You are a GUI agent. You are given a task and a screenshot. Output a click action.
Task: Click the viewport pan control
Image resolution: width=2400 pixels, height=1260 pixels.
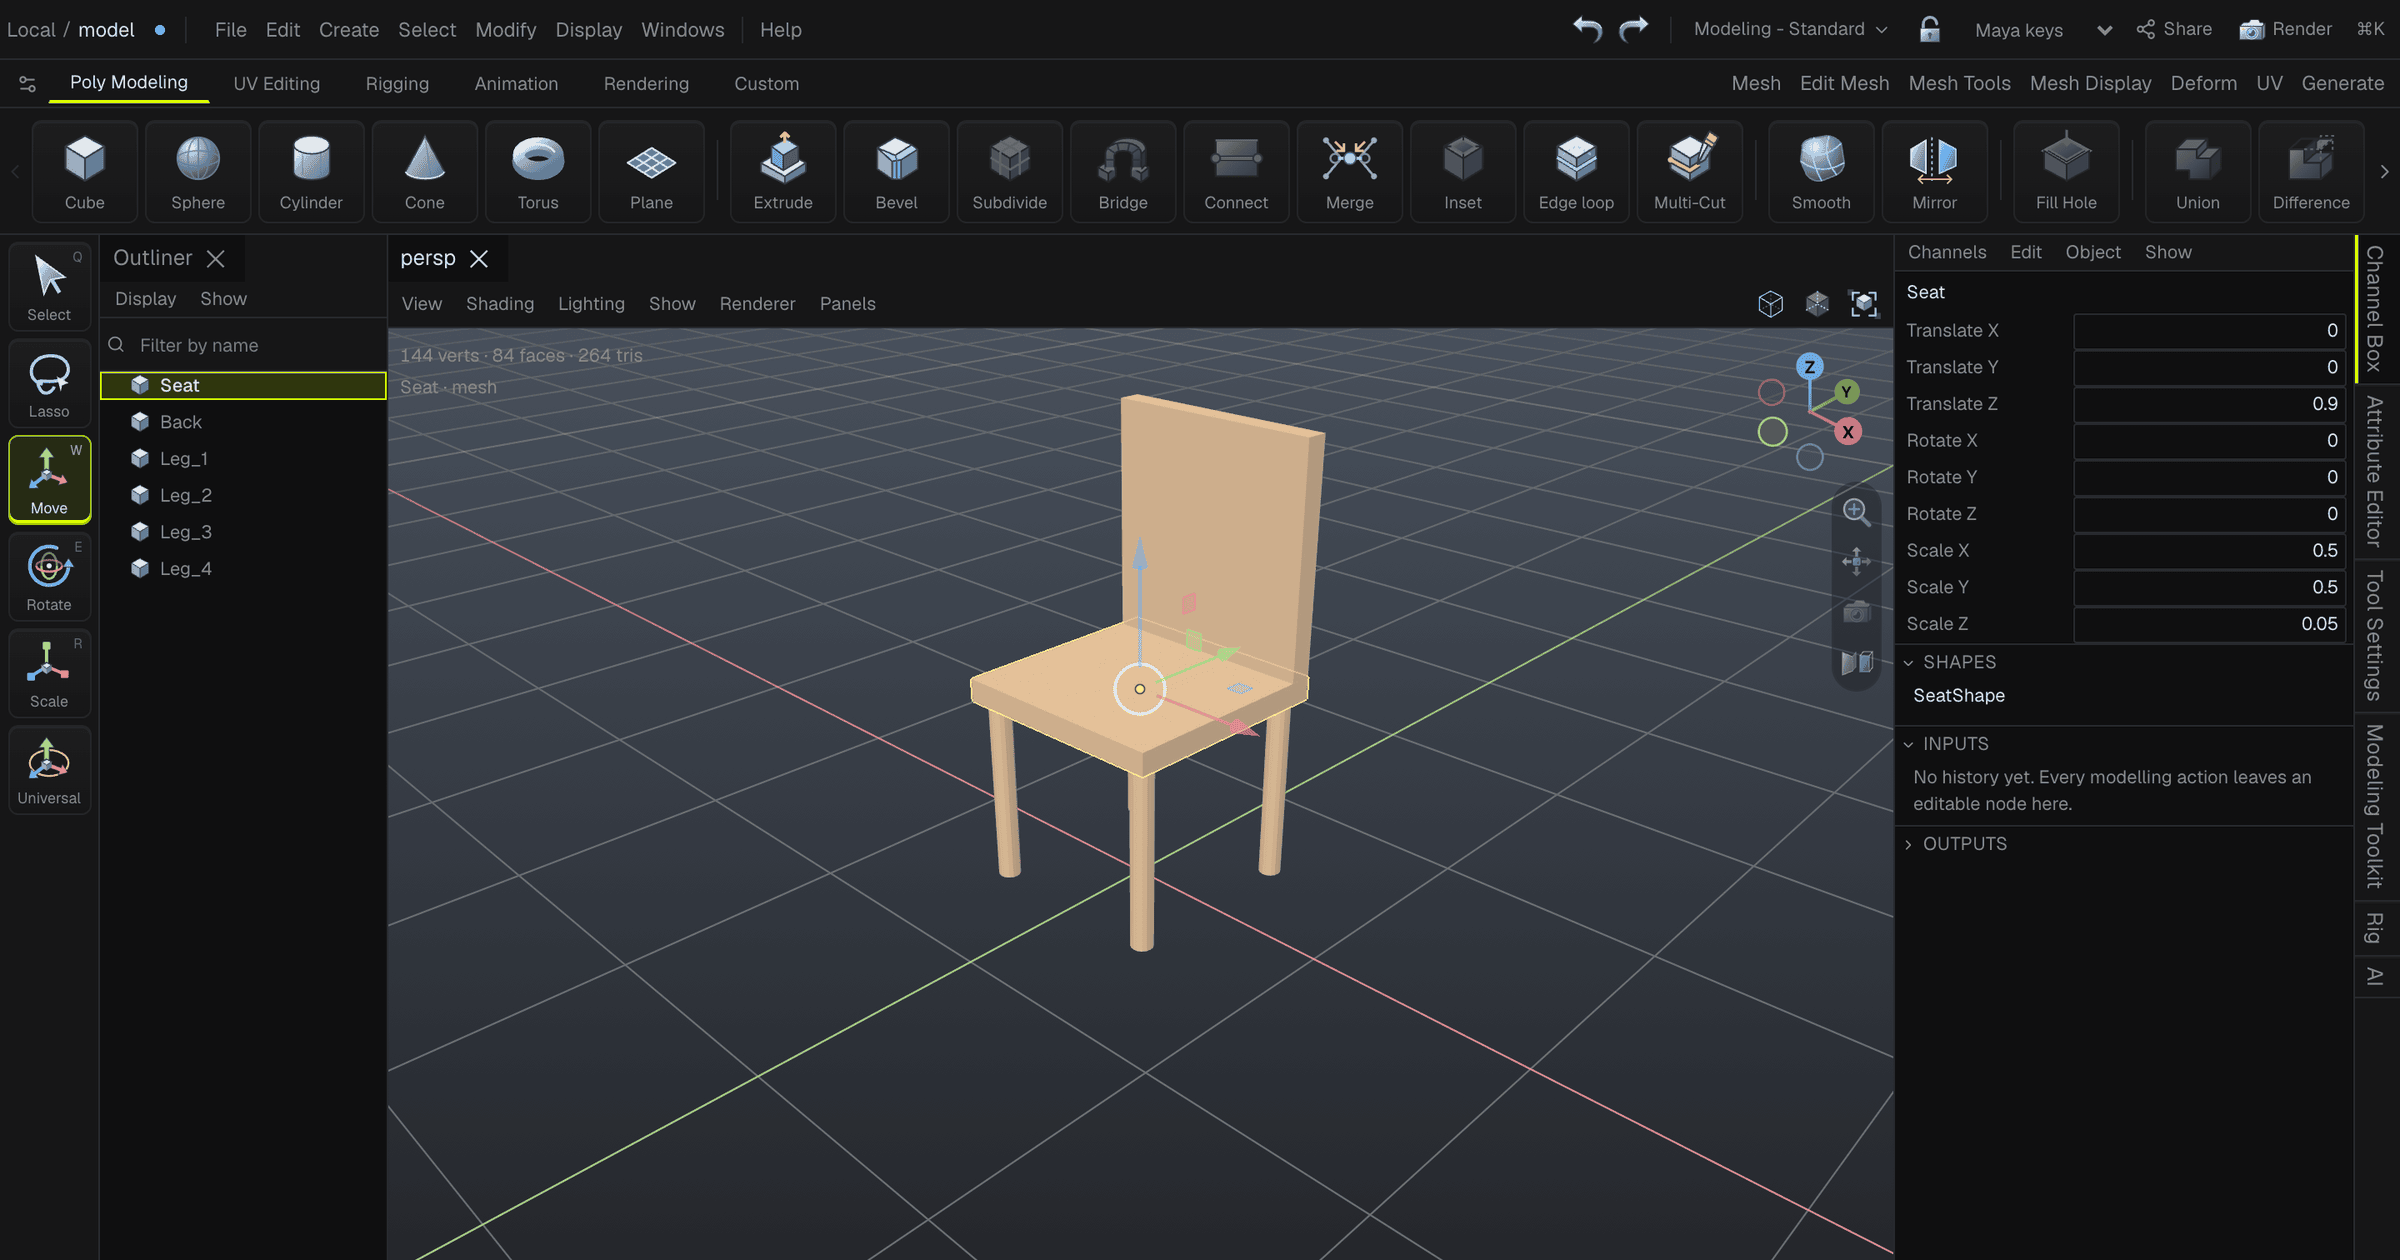click(x=1857, y=561)
